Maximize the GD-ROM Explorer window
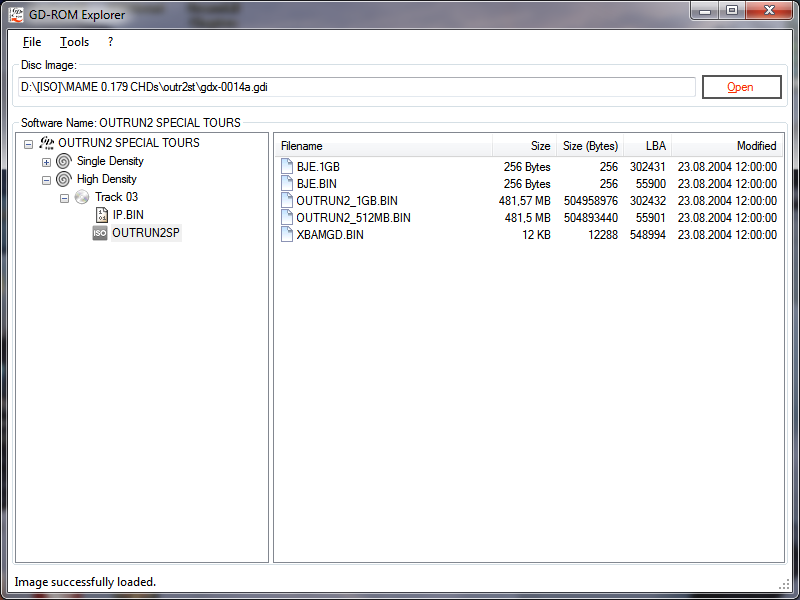This screenshot has height=600, width=800. [x=732, y=11]
